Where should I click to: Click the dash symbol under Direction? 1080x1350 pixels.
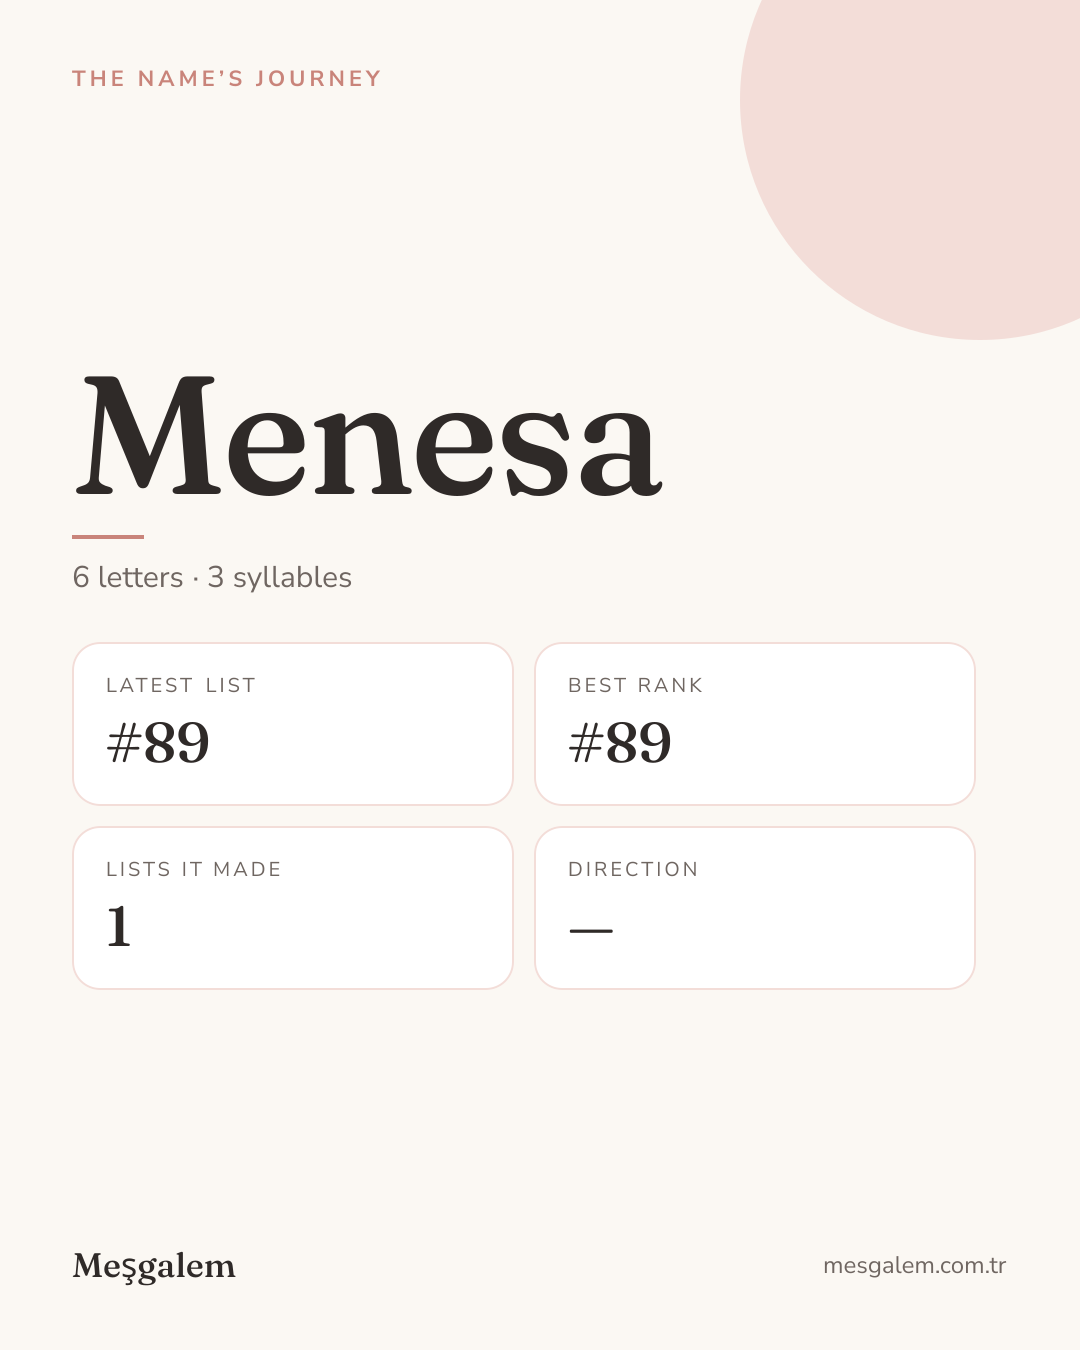[591, 931]
